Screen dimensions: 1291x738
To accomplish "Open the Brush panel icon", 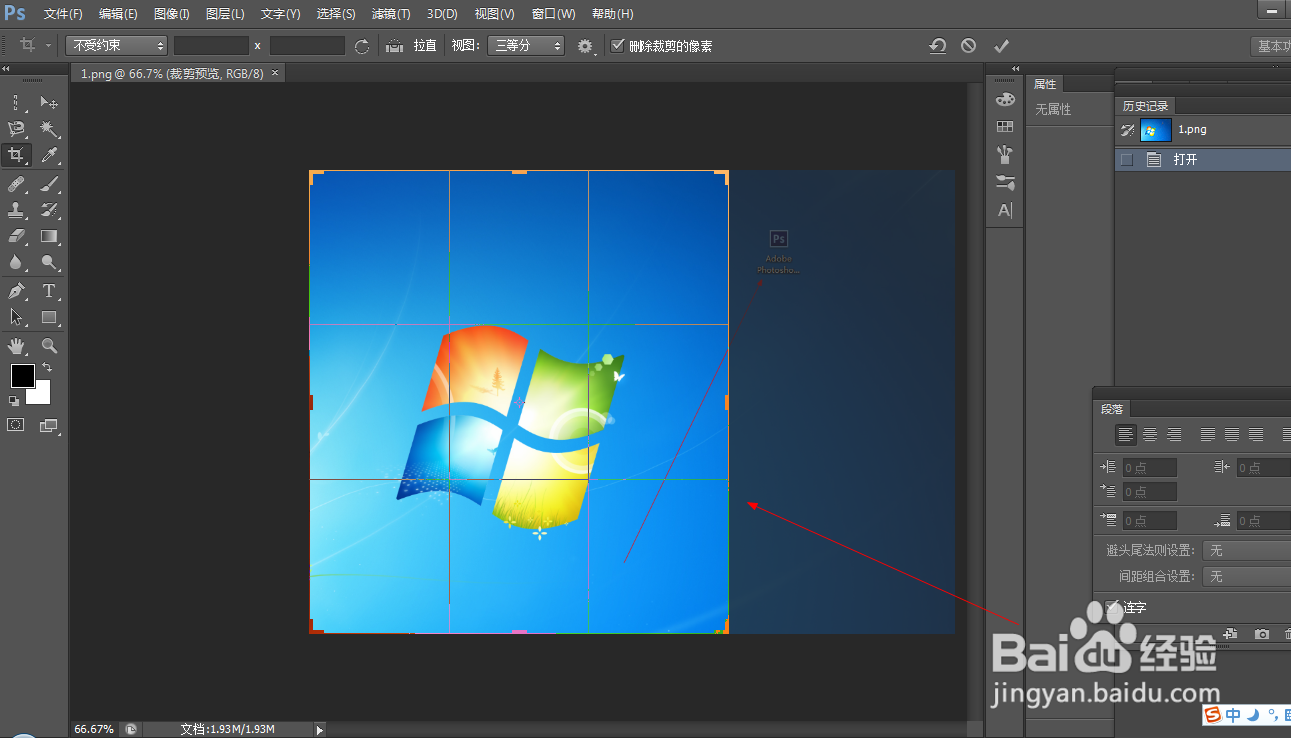I will tap(1005, 182).
